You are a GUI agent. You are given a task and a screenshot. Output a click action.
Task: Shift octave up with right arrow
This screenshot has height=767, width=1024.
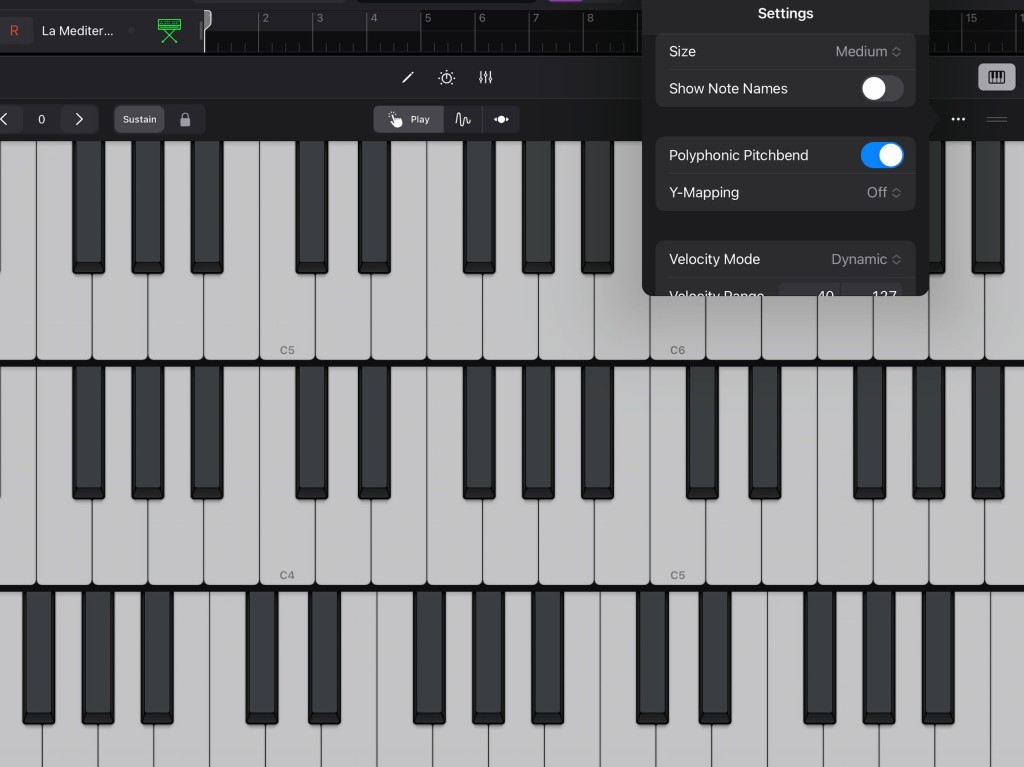point(79,120)
